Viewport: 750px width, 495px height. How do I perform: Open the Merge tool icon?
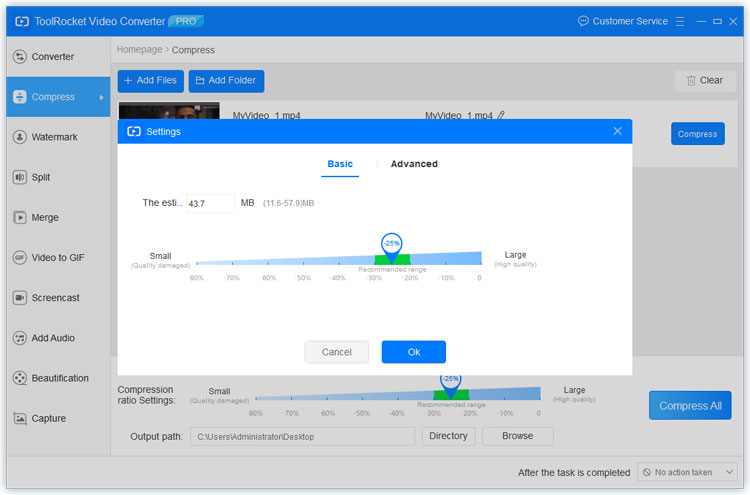tap(20, 217)
